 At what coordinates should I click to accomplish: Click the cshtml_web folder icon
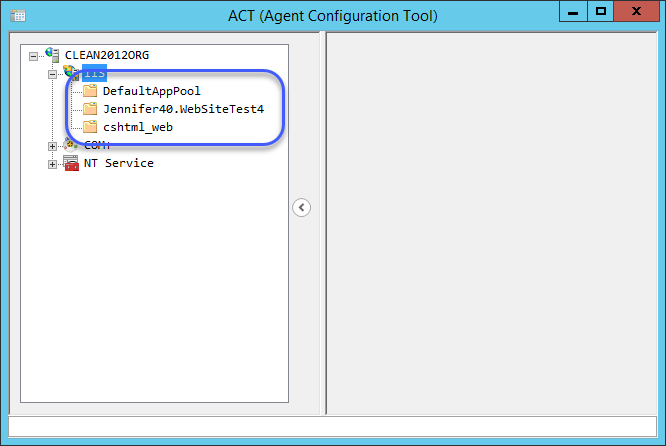click(x=90, y=127)
